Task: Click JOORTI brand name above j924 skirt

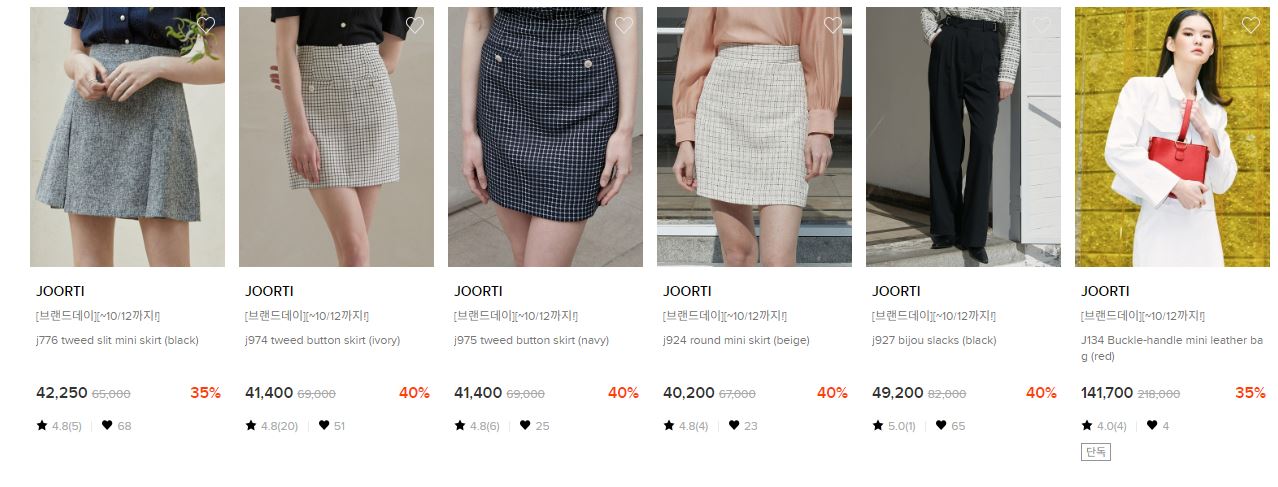Action: [x=687, y=291]
